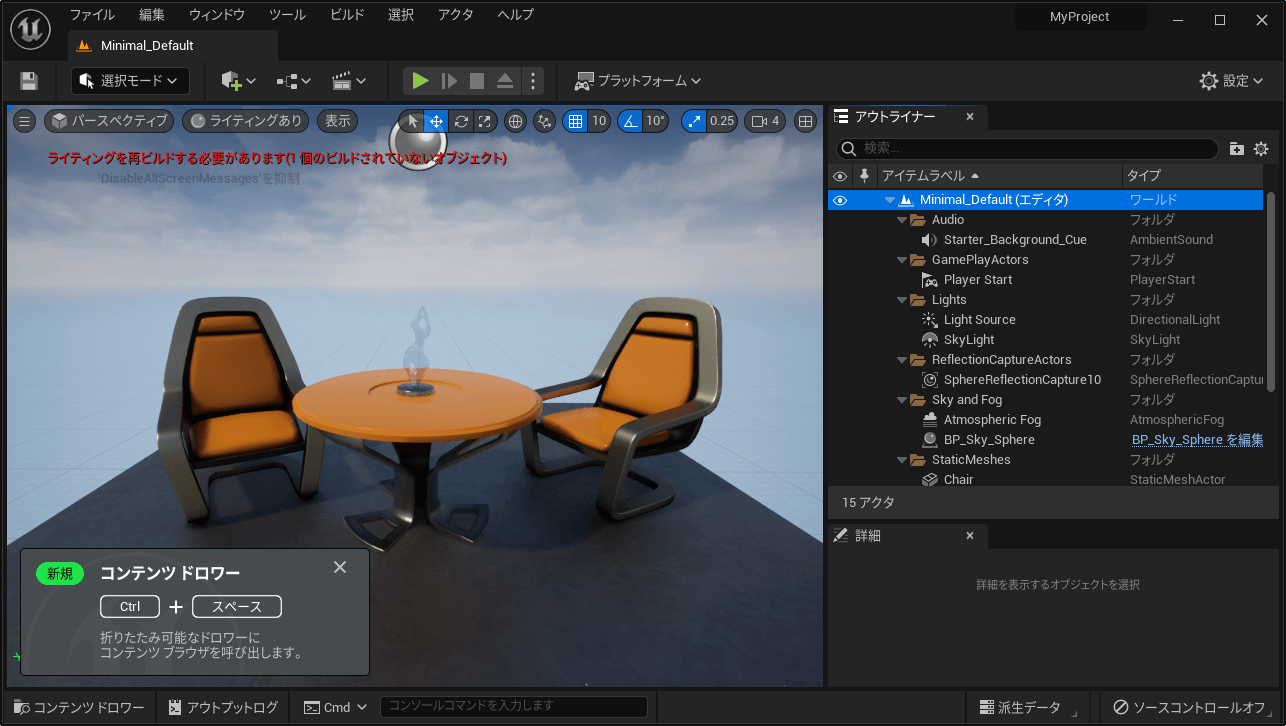Image resolution: width=1286 pixels, height=726 pixels.
Task: Open the ツール menu
Action: [x=288, y=15]
